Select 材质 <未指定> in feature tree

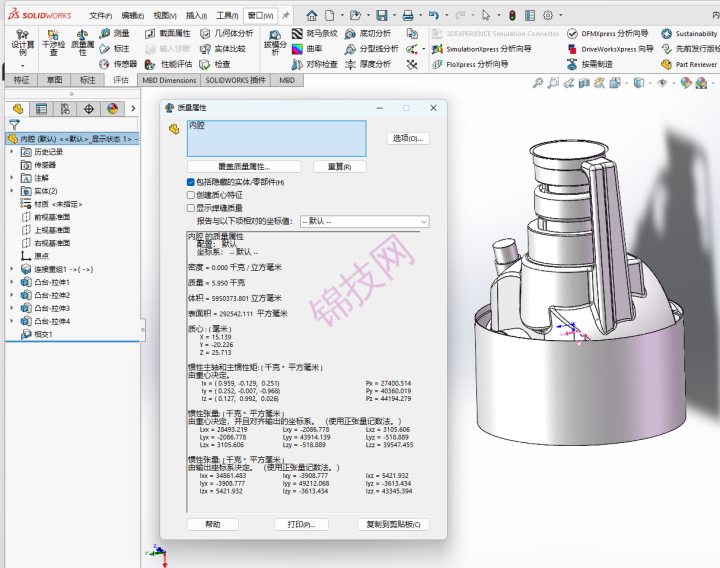51,204
